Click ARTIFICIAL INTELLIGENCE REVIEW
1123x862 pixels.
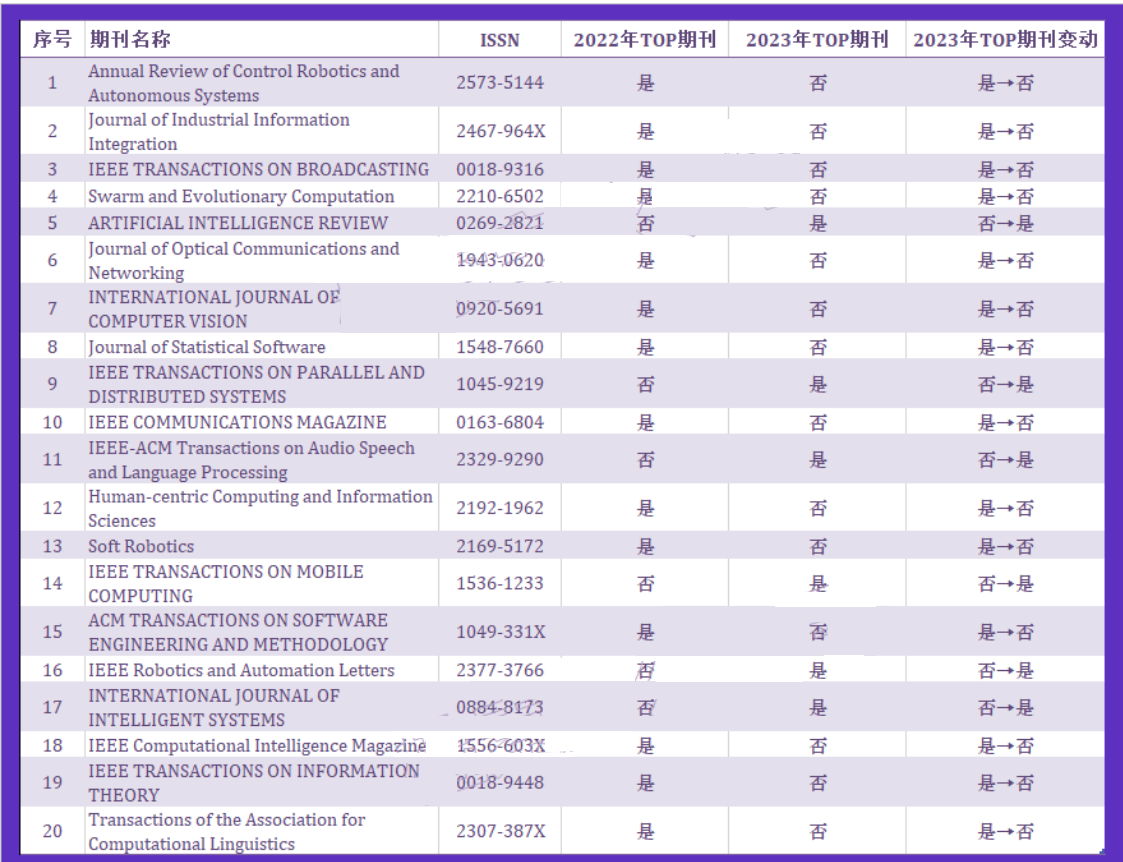[238, 223]
